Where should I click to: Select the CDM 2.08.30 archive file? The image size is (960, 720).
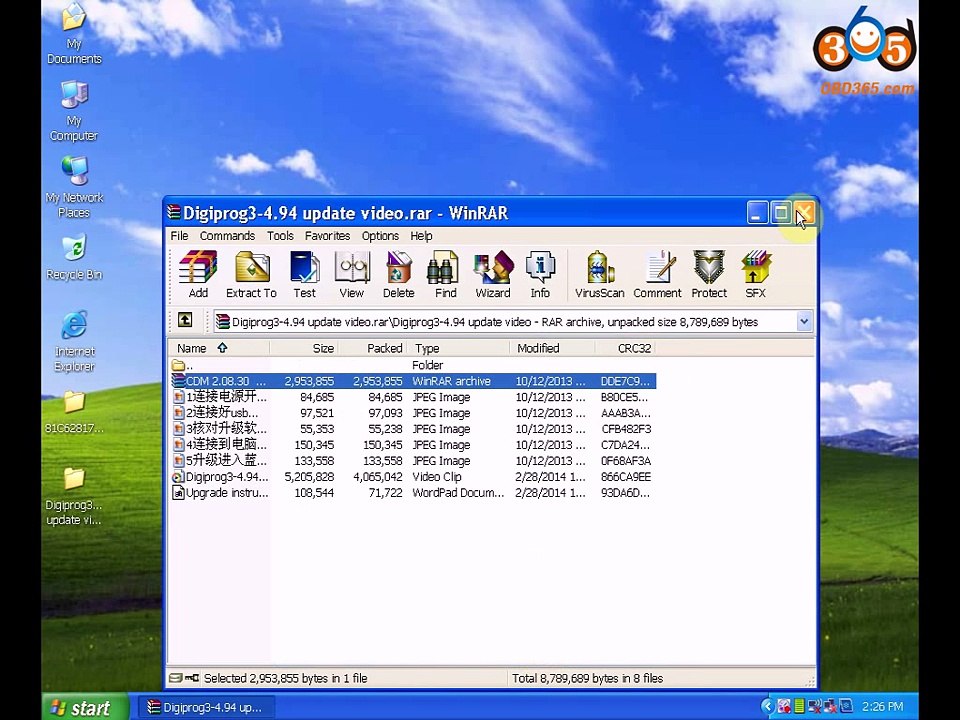[x=413, y=381]
